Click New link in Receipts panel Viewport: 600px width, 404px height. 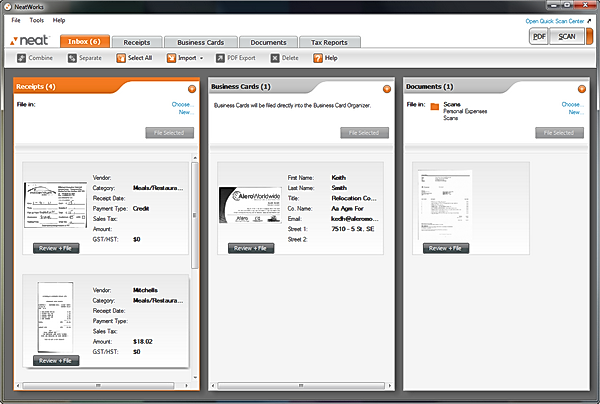186,112
